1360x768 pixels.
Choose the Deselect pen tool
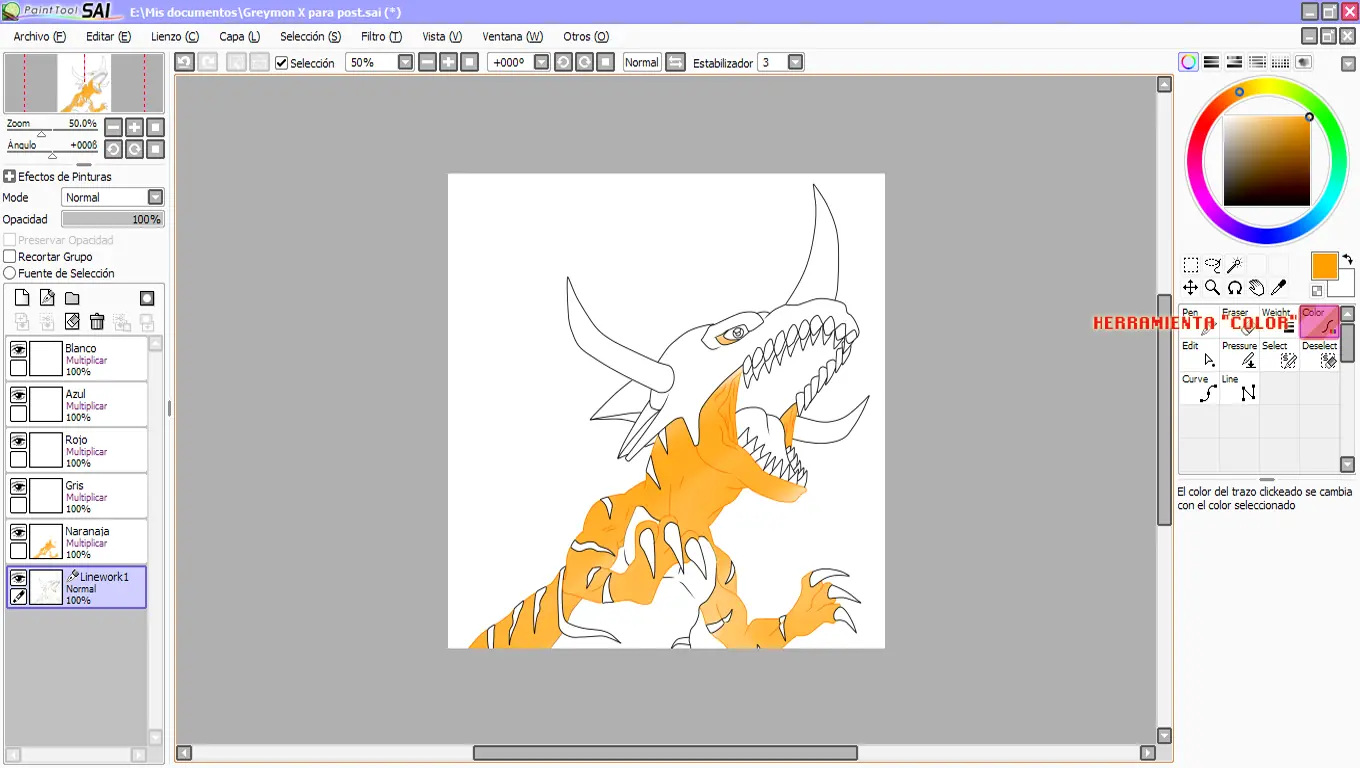click(1319, 355)
